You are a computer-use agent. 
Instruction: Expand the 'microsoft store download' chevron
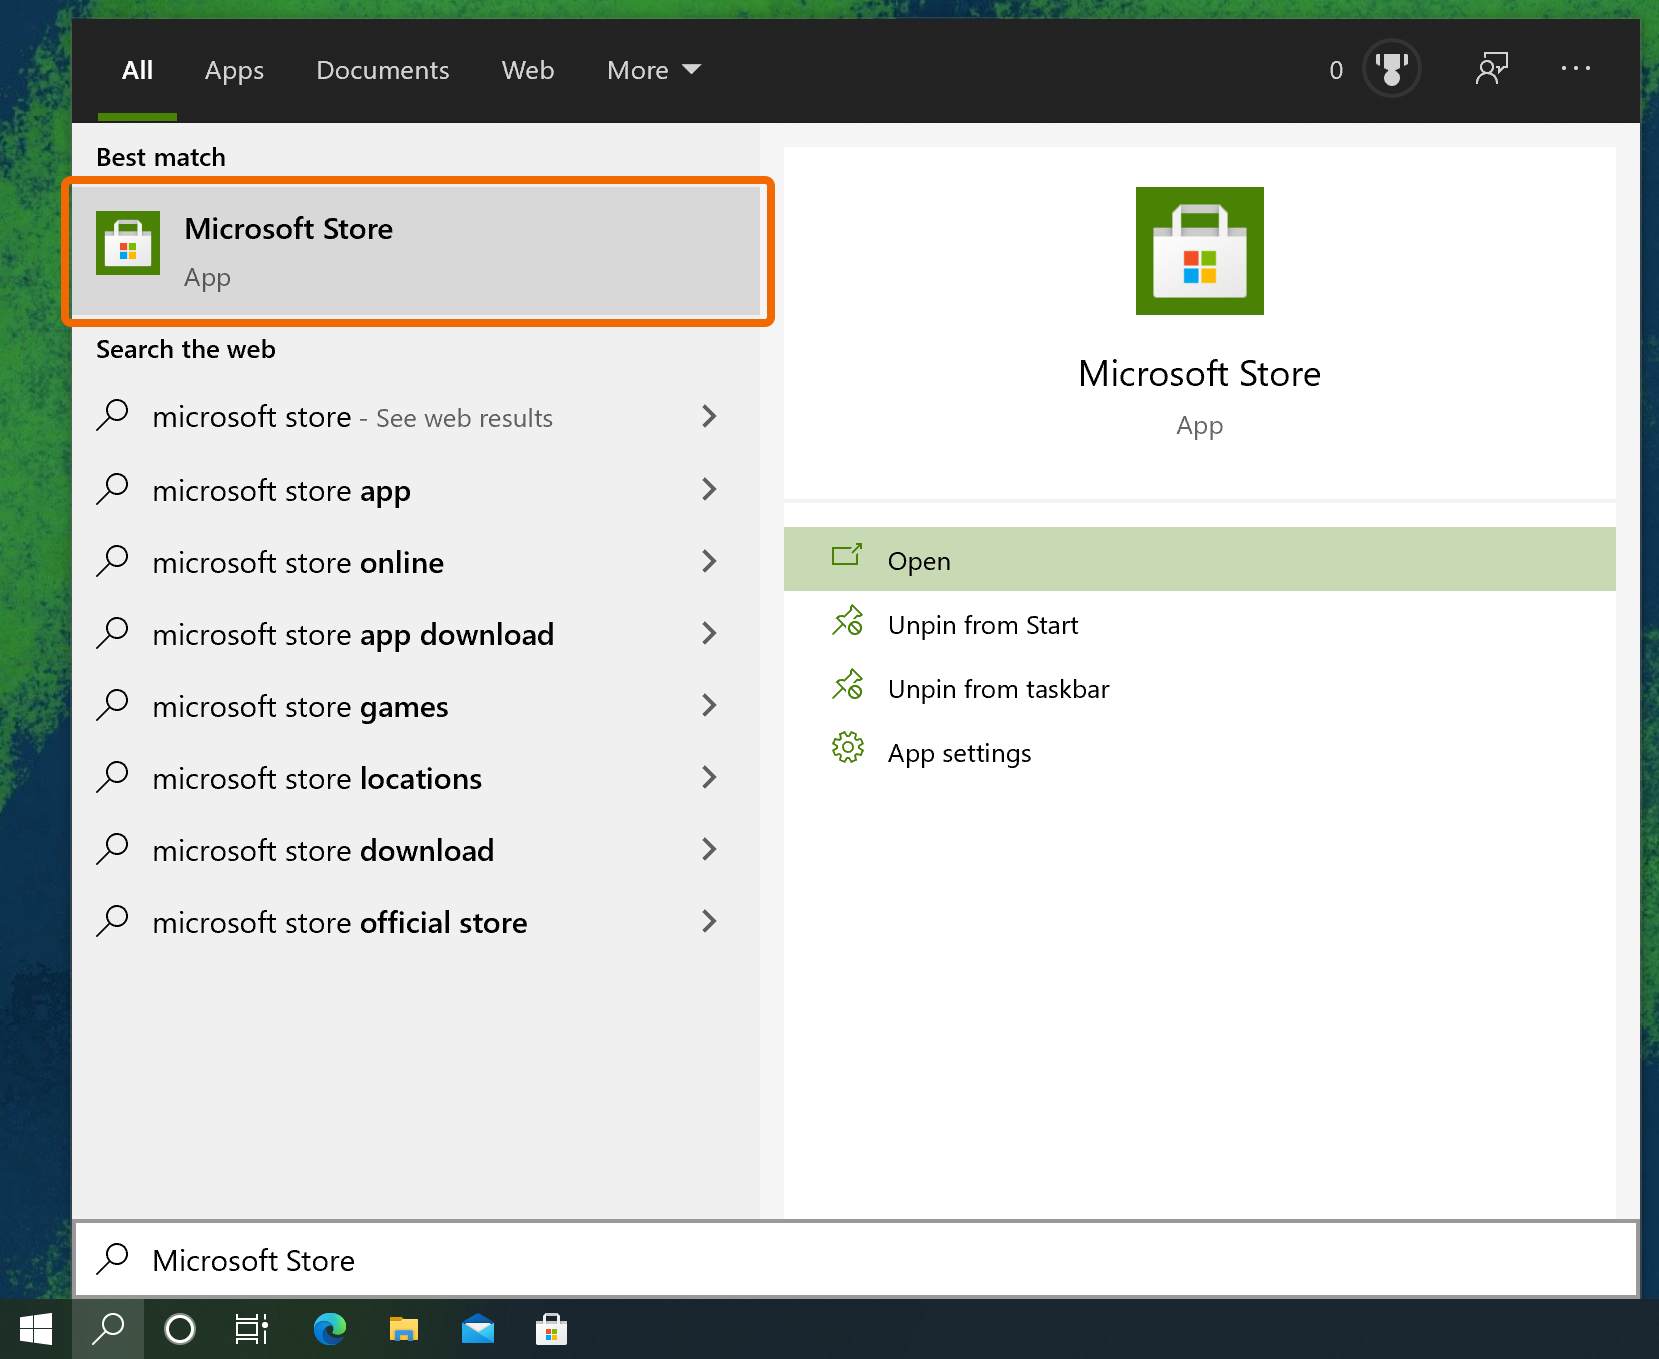point(709,849)
